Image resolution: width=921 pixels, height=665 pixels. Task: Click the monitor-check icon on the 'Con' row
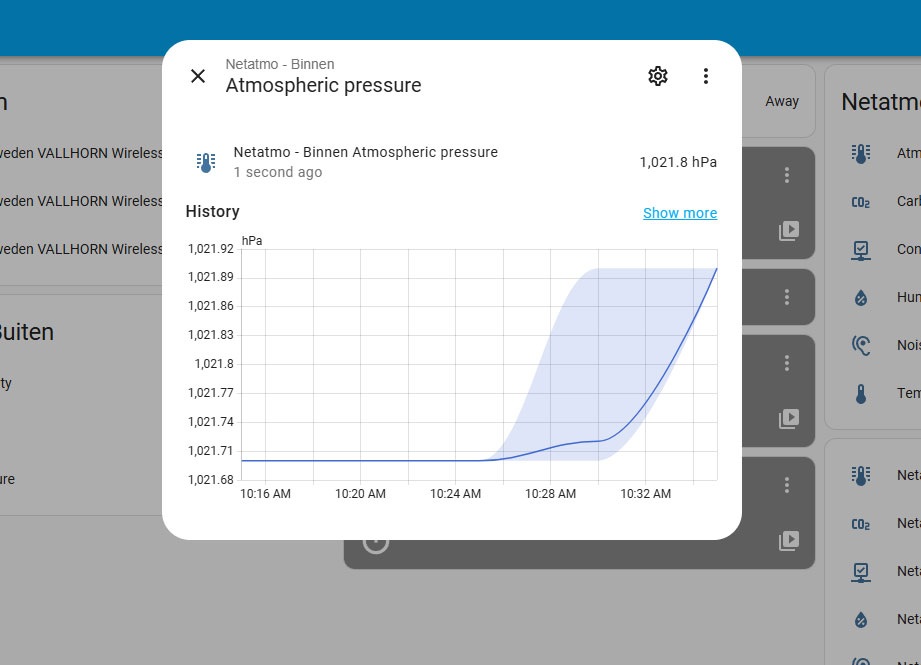[861, 250]
